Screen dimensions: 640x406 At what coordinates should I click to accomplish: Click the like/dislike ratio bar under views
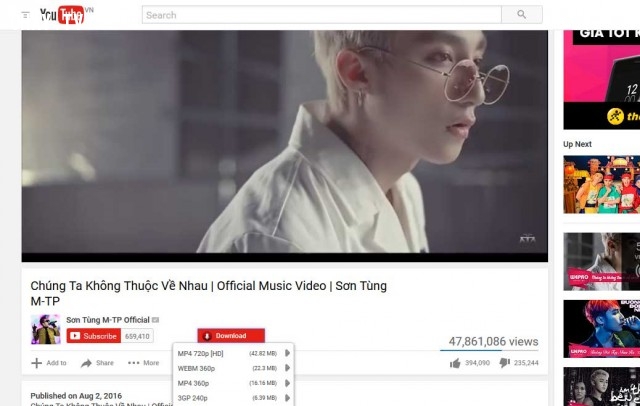click(489, 350)
